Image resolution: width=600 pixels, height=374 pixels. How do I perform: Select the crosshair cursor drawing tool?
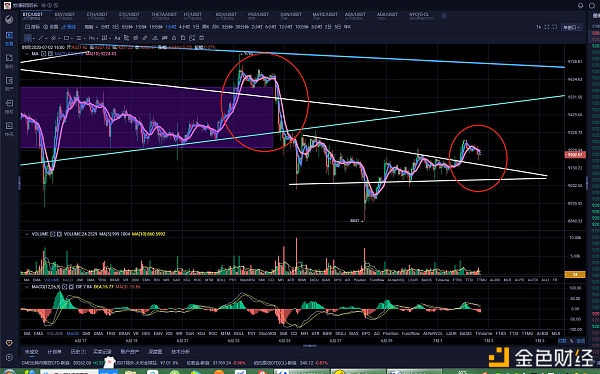[x=28, y=38]
